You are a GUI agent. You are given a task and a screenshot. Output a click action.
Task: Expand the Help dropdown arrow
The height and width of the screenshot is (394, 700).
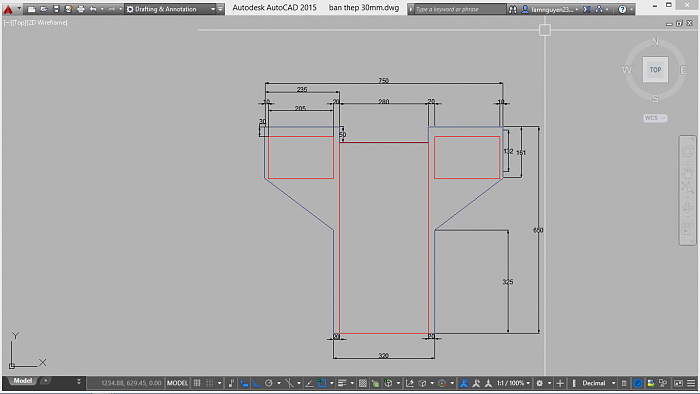[631, 9]
